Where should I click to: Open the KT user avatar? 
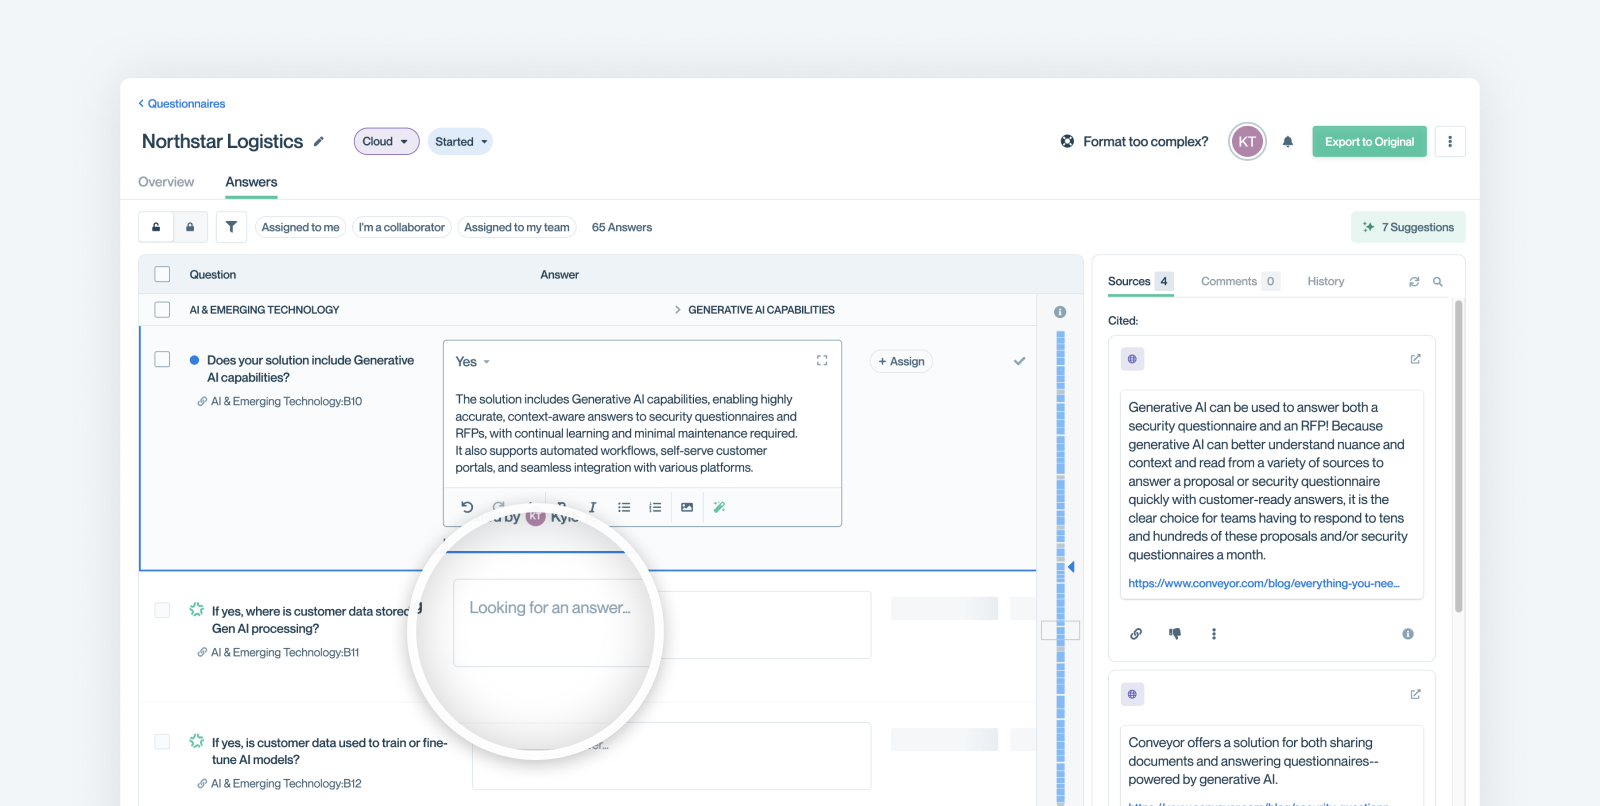pyautogui.click(x=1247, y=142)
